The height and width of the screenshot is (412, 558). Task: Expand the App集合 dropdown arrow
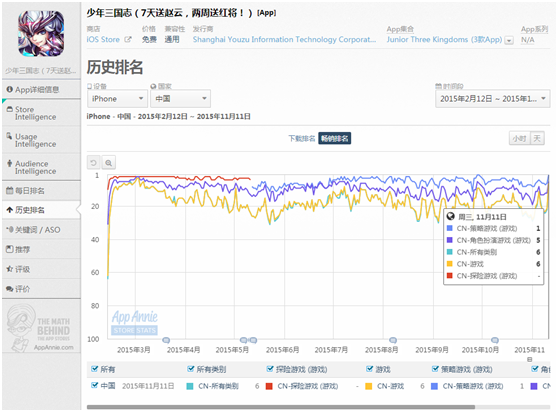tap(509, 40)
